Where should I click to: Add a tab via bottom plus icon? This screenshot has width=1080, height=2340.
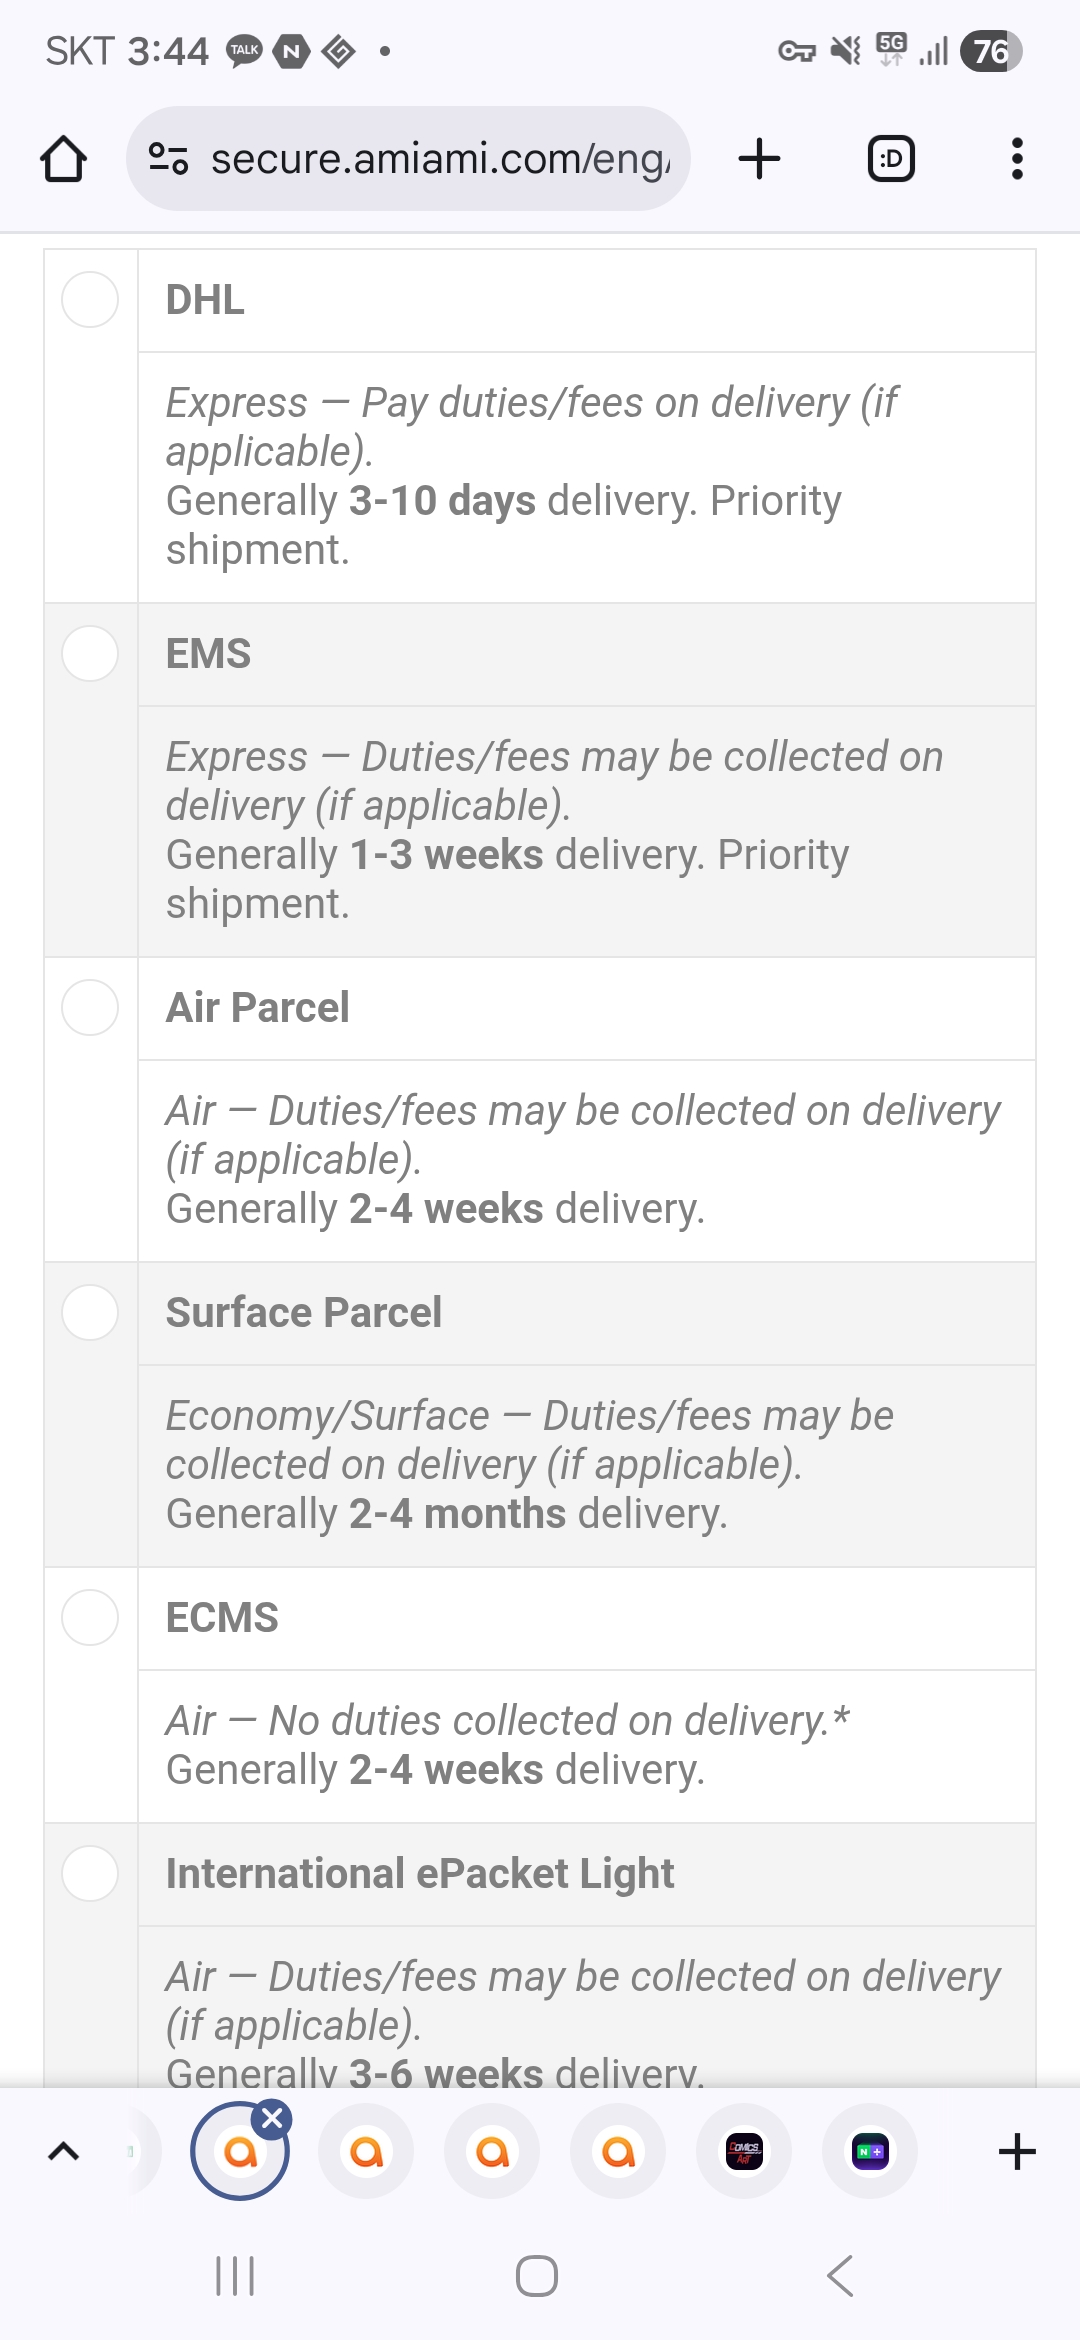click(1017, 2151)
